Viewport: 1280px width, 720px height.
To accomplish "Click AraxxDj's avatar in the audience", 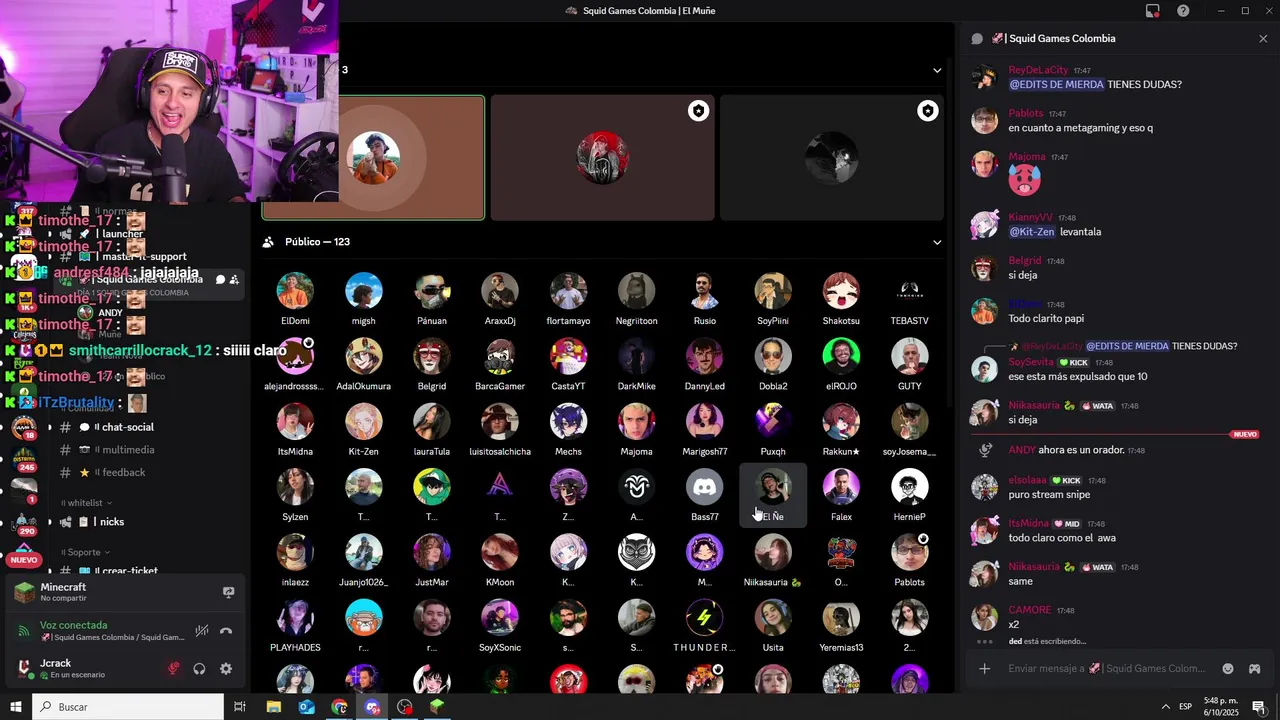I will 500,291.
